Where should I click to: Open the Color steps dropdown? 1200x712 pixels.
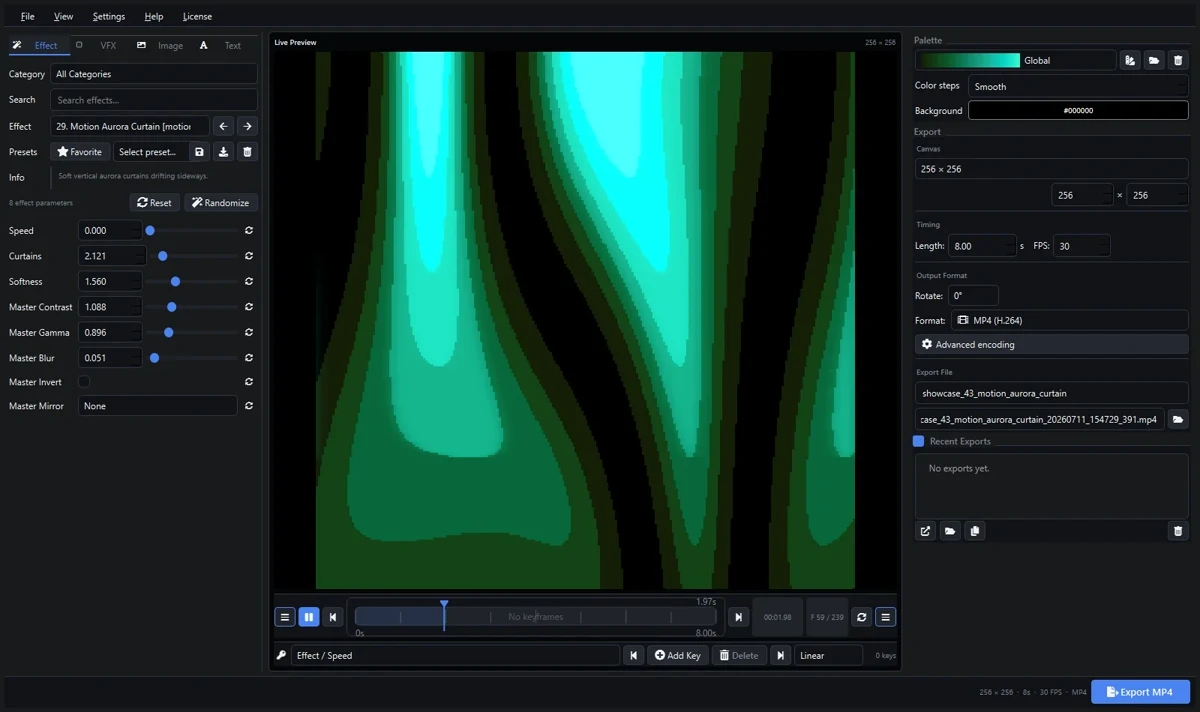(1078, 86)
